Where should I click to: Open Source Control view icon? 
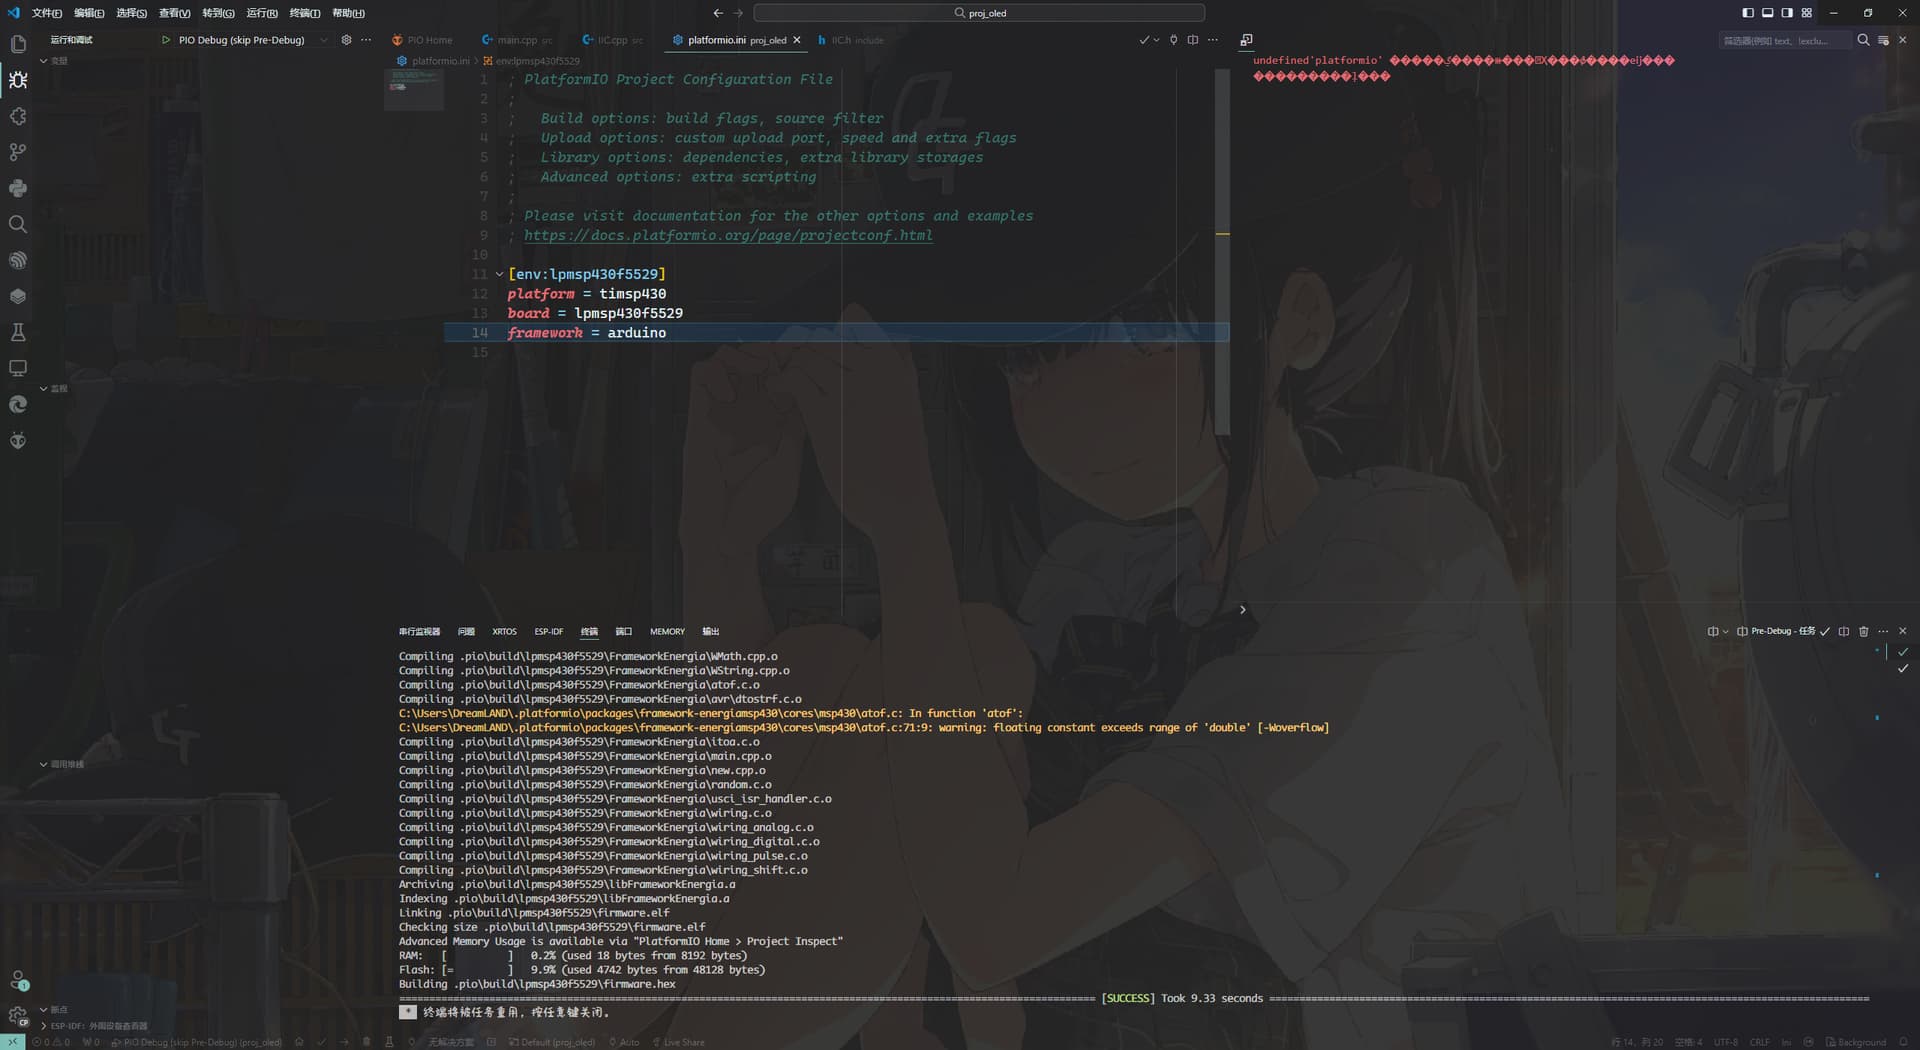click(18, 152)
